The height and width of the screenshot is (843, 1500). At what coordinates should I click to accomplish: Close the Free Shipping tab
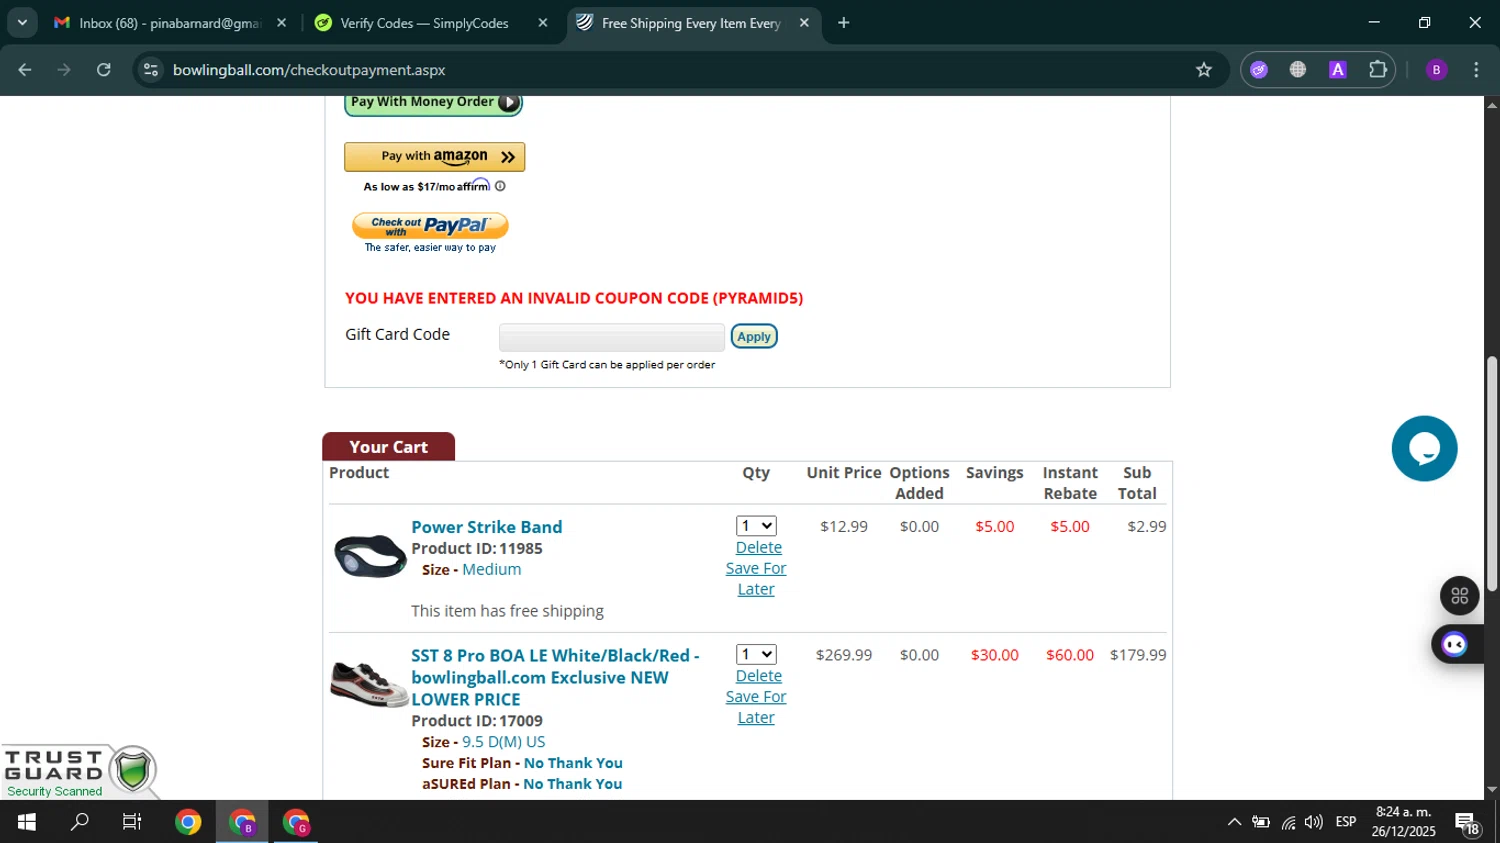pos(804,23)
